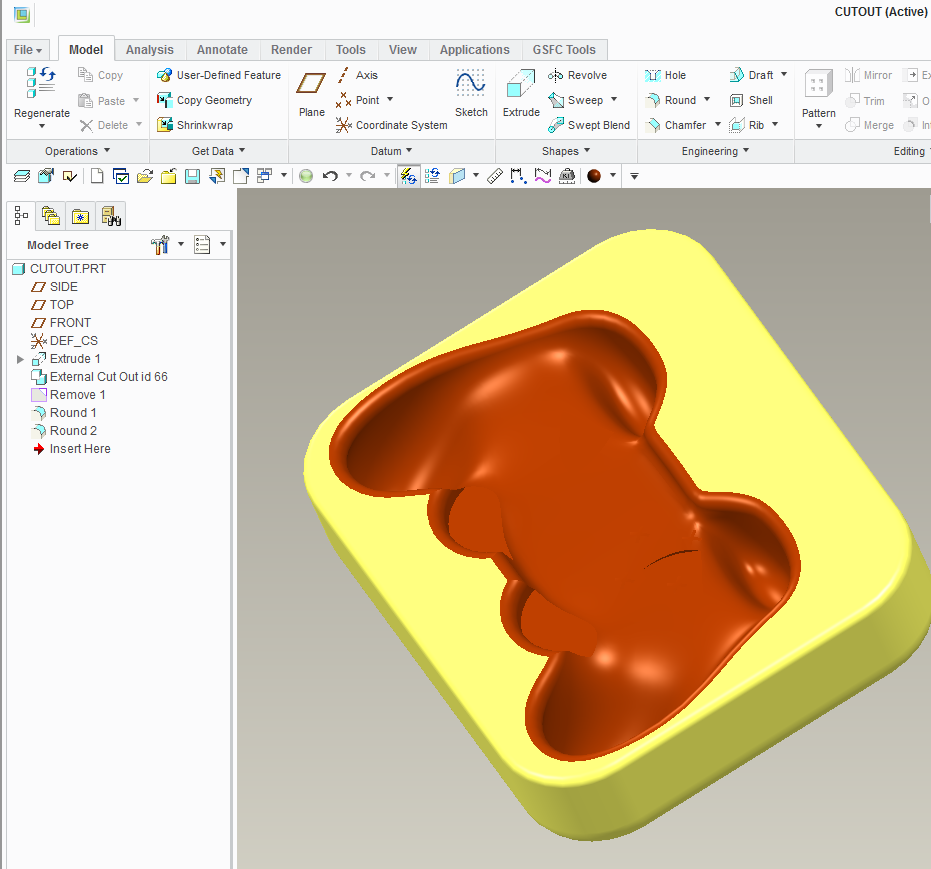Select External Cut Out id 66 feature
The height and width of the screenshot is (869, 931).
pos(99,377)
